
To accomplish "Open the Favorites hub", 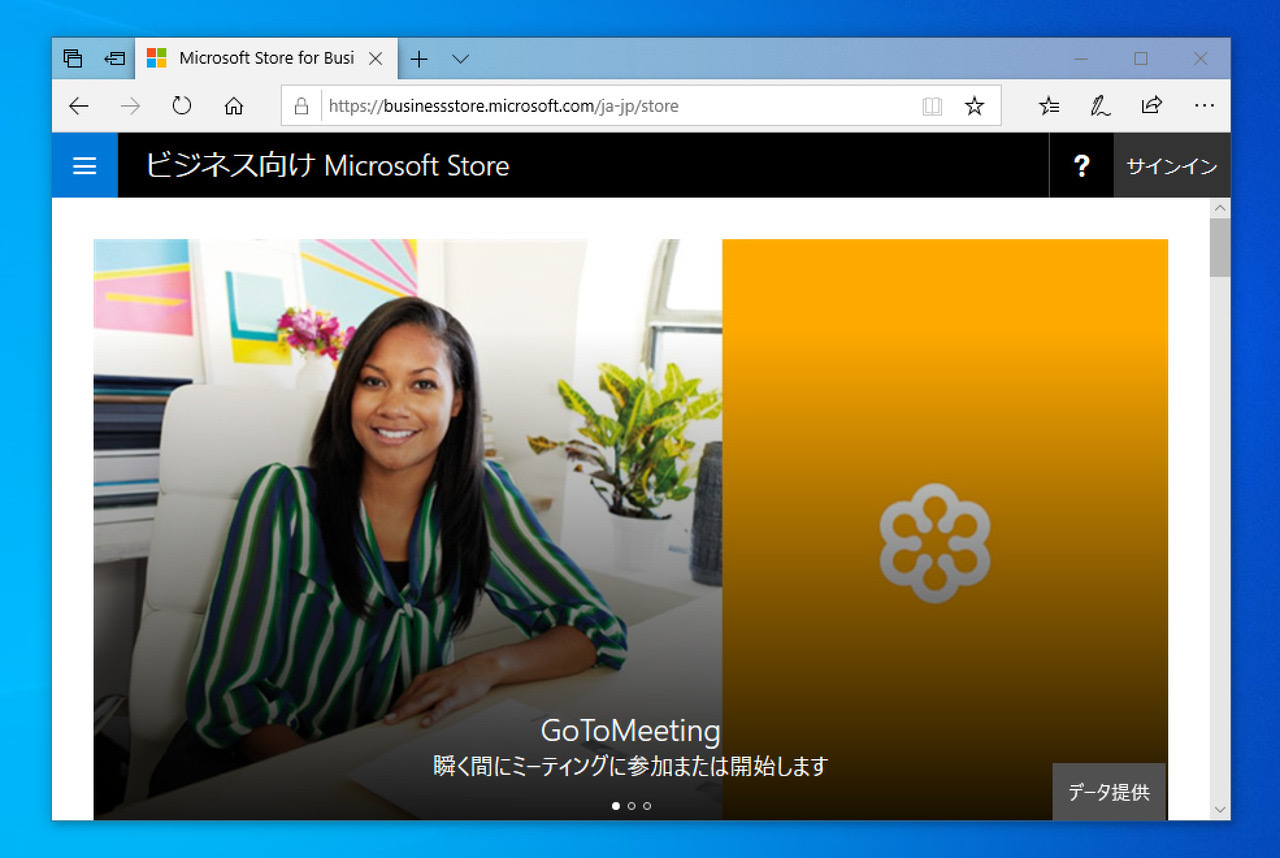I will pos(1049,106).
